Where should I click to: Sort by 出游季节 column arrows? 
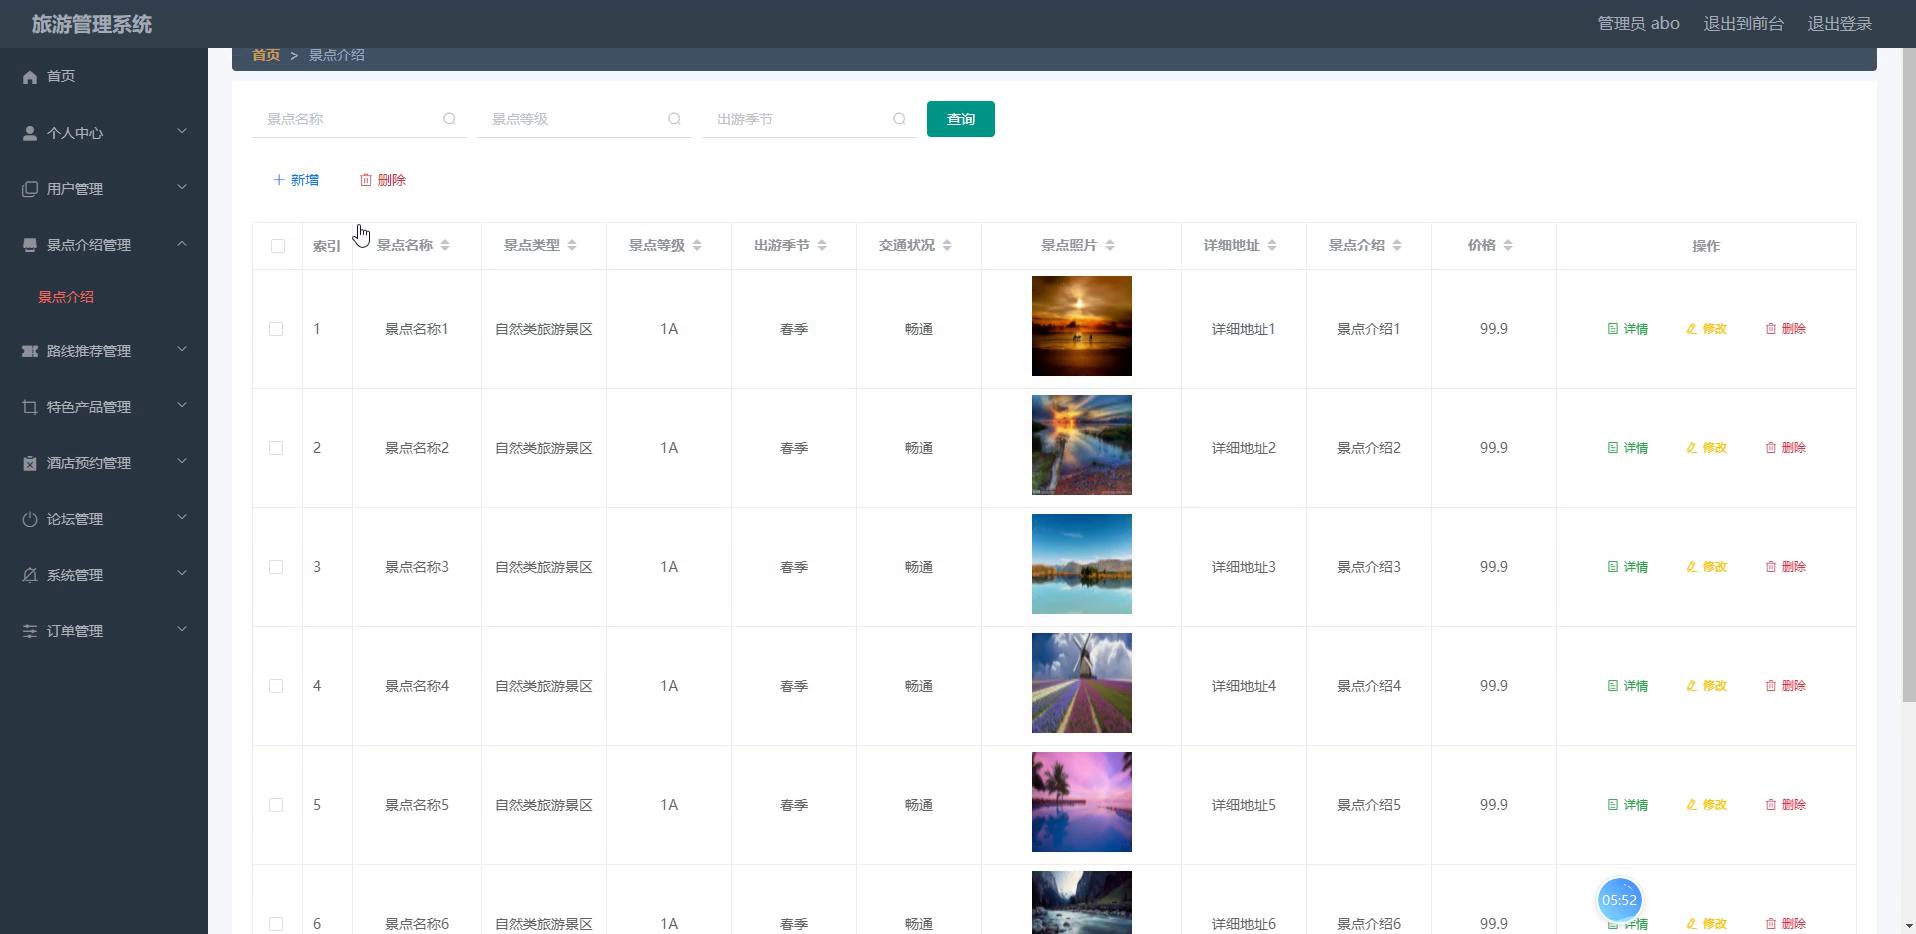822,245
